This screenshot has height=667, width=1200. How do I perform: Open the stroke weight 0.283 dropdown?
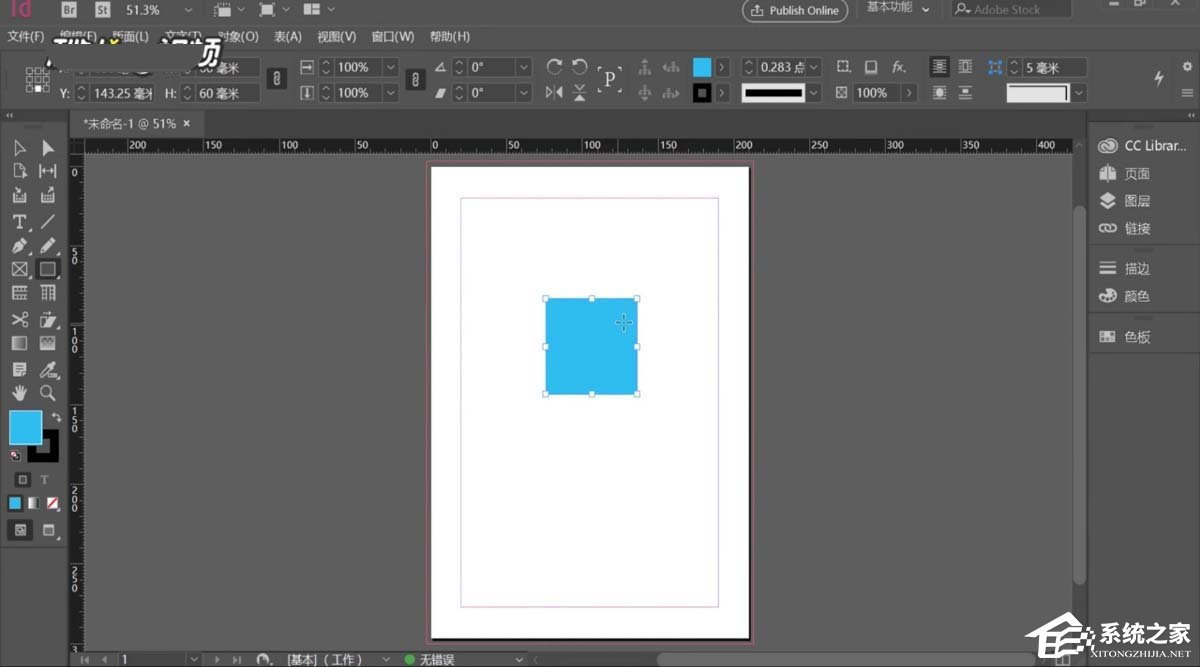point(814,67)
